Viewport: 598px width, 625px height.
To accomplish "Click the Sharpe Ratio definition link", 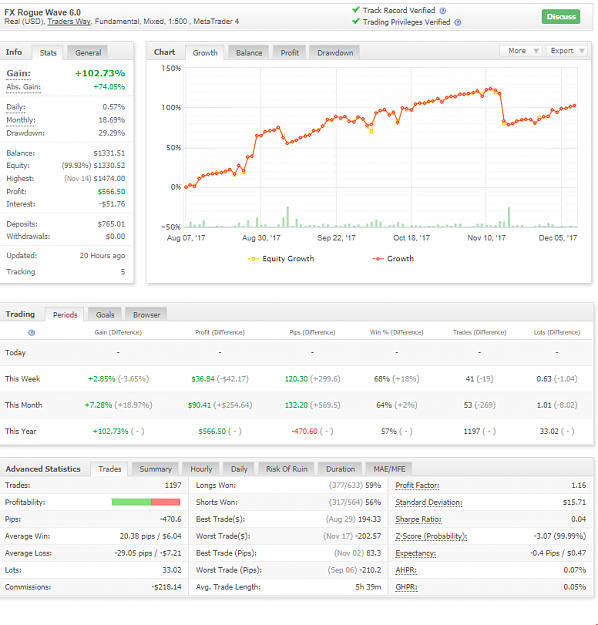I will (x=418, y=519).
